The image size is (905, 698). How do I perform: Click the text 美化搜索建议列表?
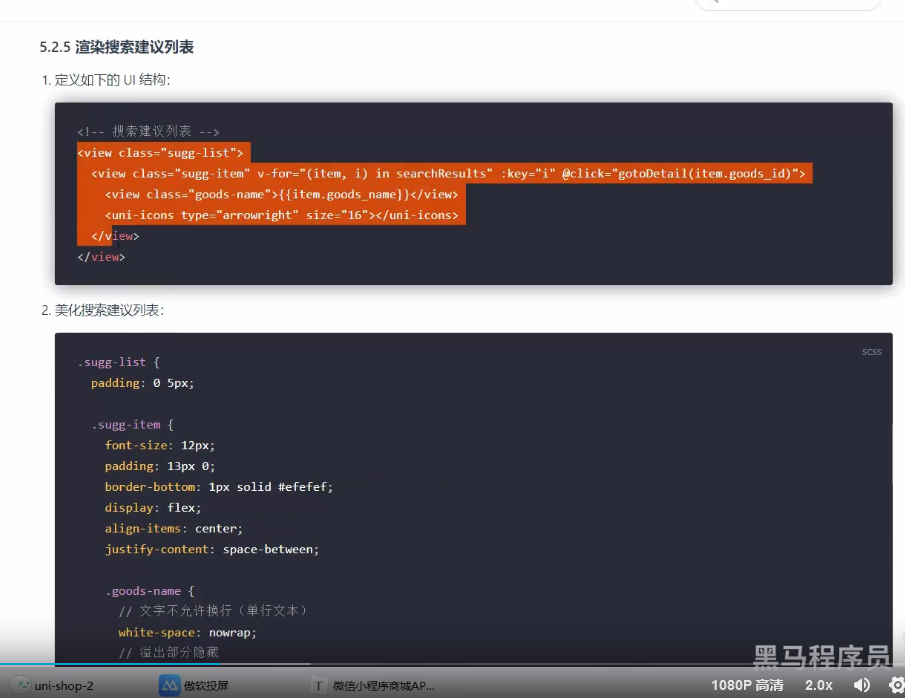(x=109, y=311)
